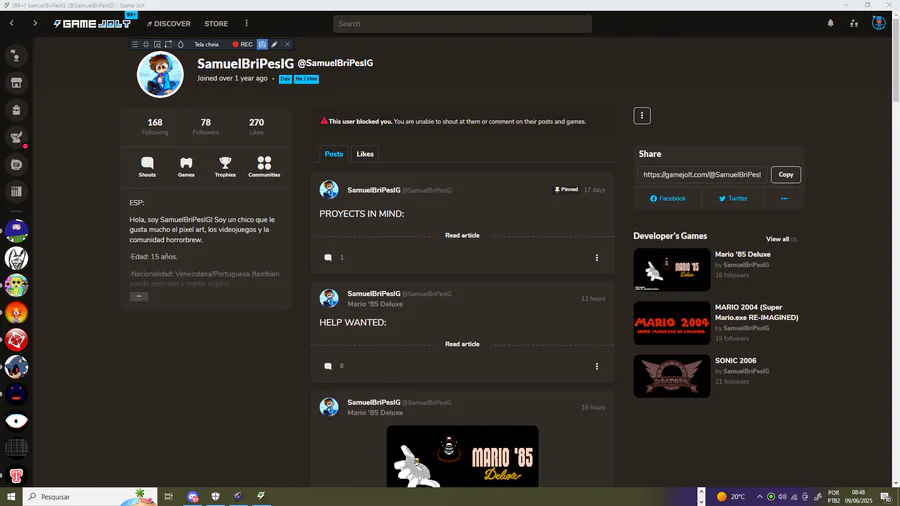The width and height of the screenshot is (900, 506).
Task: Go forward with the navigation arrow
Action: 35,24
